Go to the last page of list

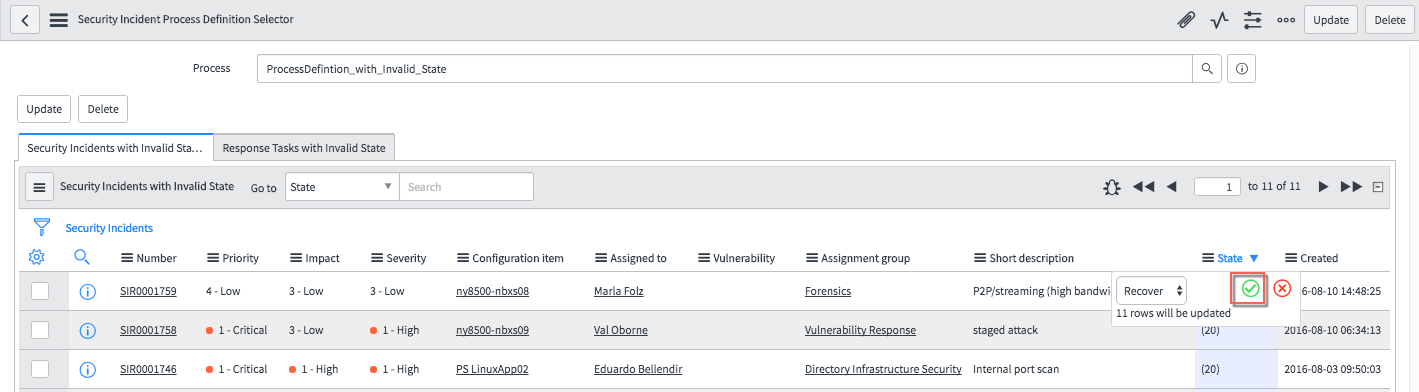[1351, 186]
